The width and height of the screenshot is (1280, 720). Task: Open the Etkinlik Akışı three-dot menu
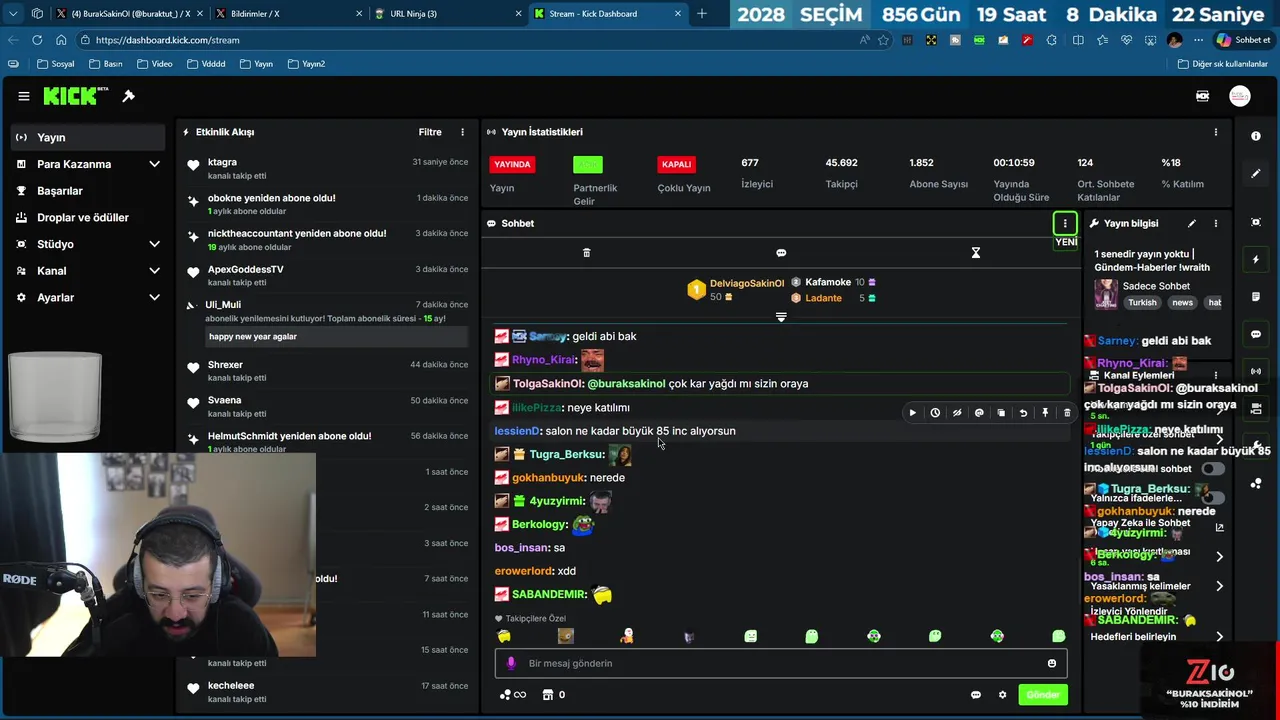[x=462, y=132]
